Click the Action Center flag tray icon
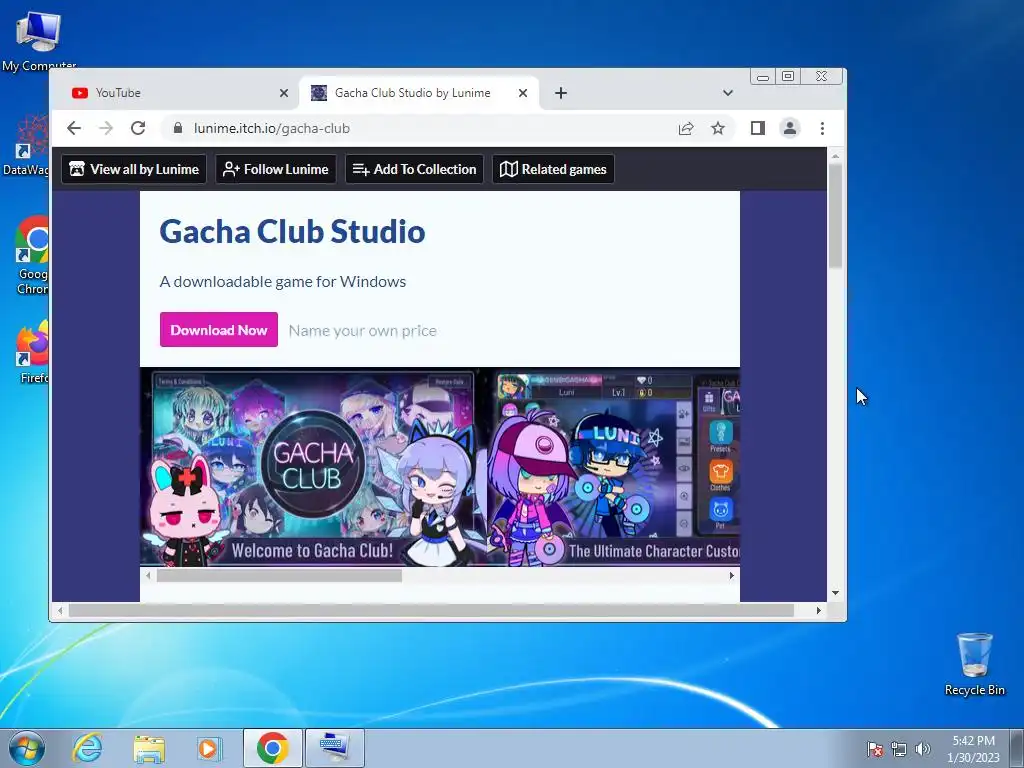Viewport: 1024px width, 768px height. click(874, 749)
